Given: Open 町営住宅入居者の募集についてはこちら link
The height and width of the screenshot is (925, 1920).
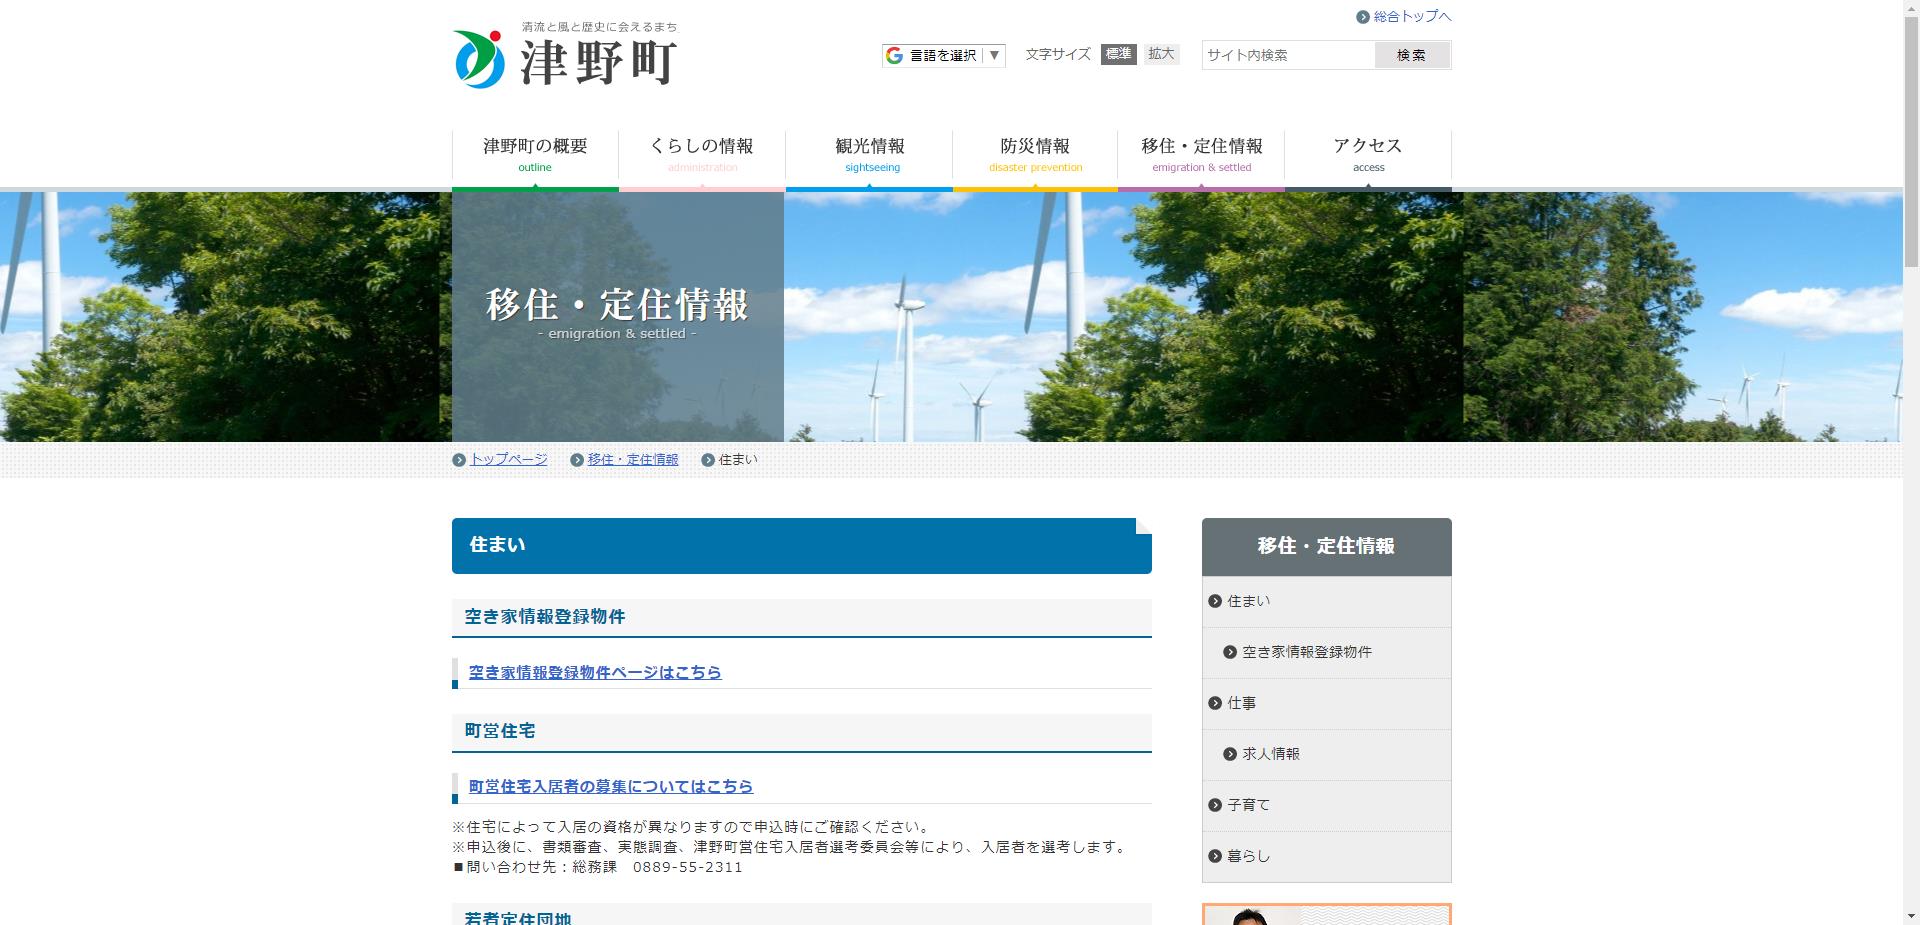Looking at the screenshot, I should pos(612,786).
